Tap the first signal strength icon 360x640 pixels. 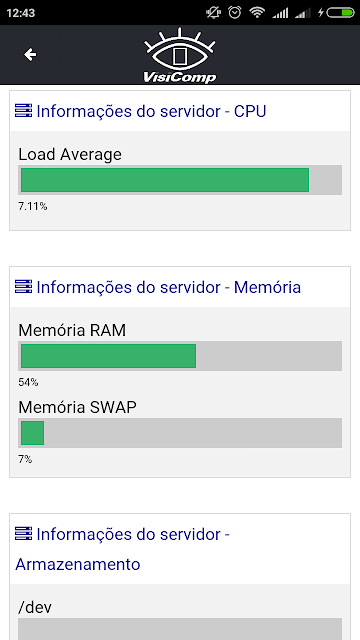pyautogui.click(x=280, y=13)
